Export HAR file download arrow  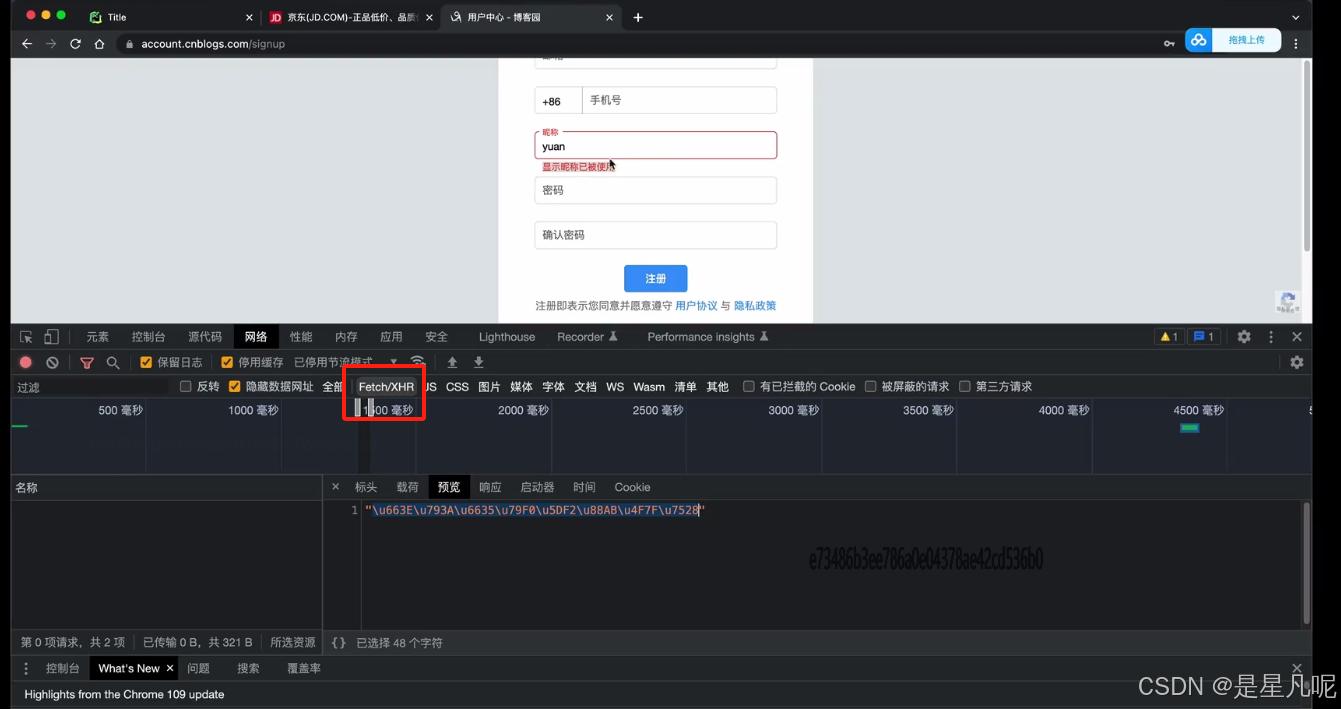(479, 362)
